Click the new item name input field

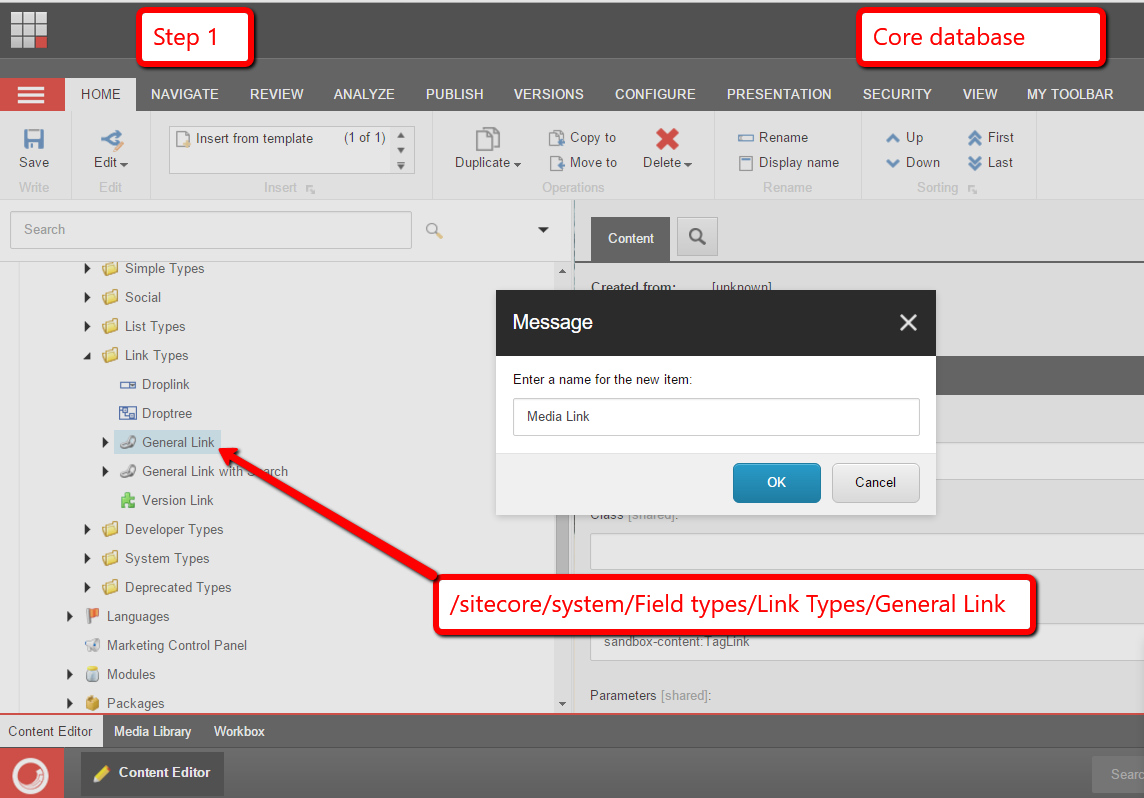716,417
